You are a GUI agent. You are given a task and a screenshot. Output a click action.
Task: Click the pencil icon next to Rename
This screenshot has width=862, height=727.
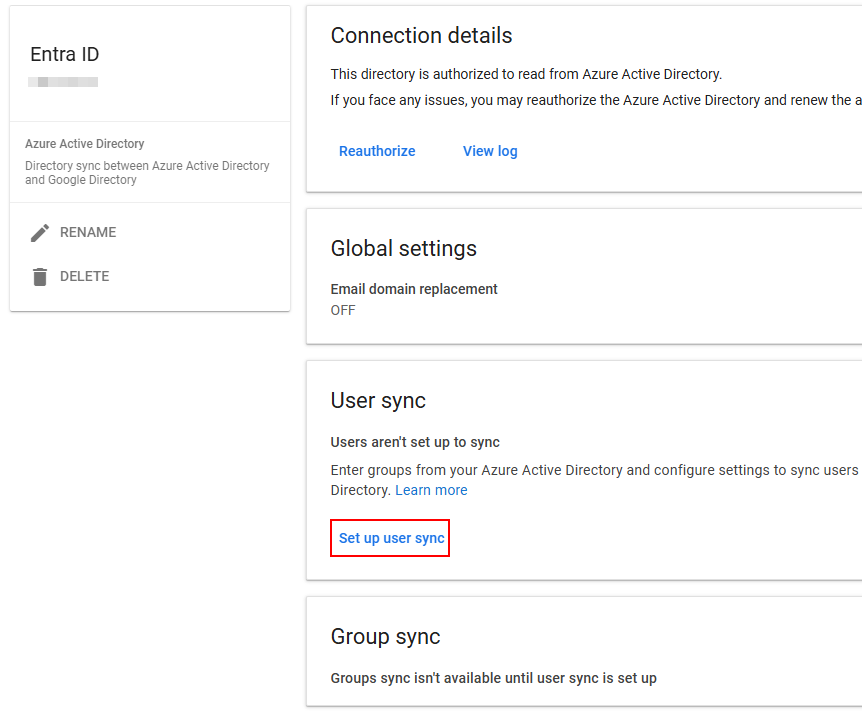40,233
